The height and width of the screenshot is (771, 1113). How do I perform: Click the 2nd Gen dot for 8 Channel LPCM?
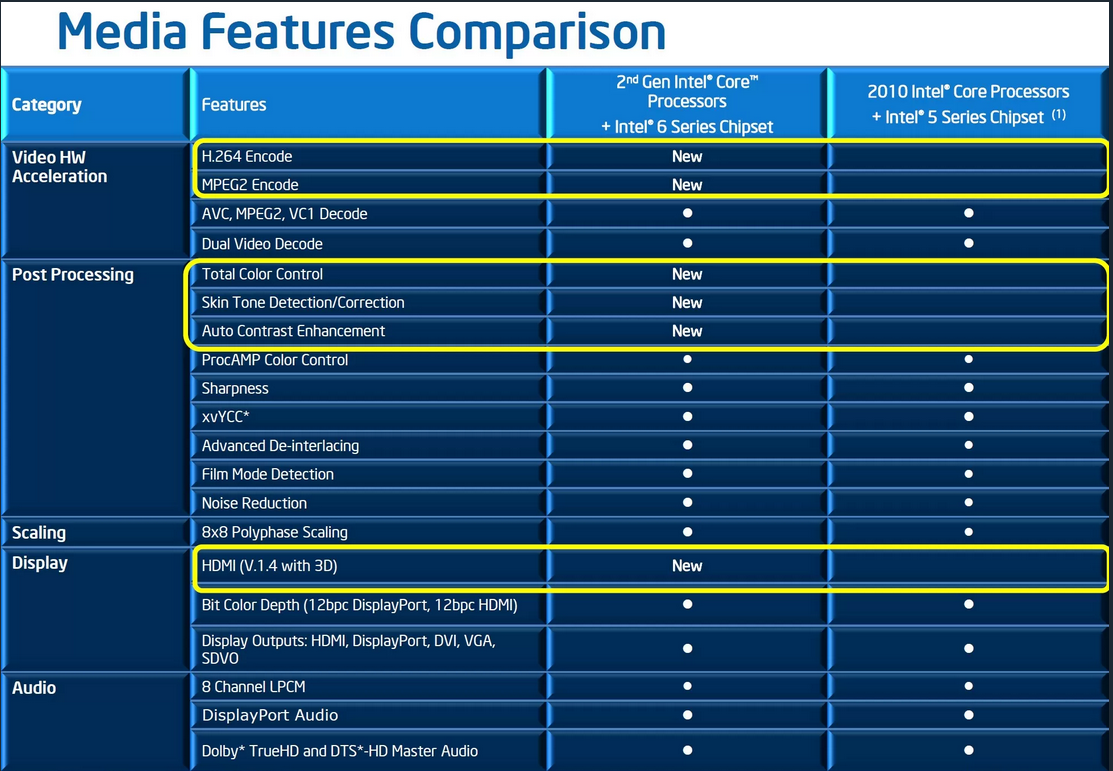687,686
